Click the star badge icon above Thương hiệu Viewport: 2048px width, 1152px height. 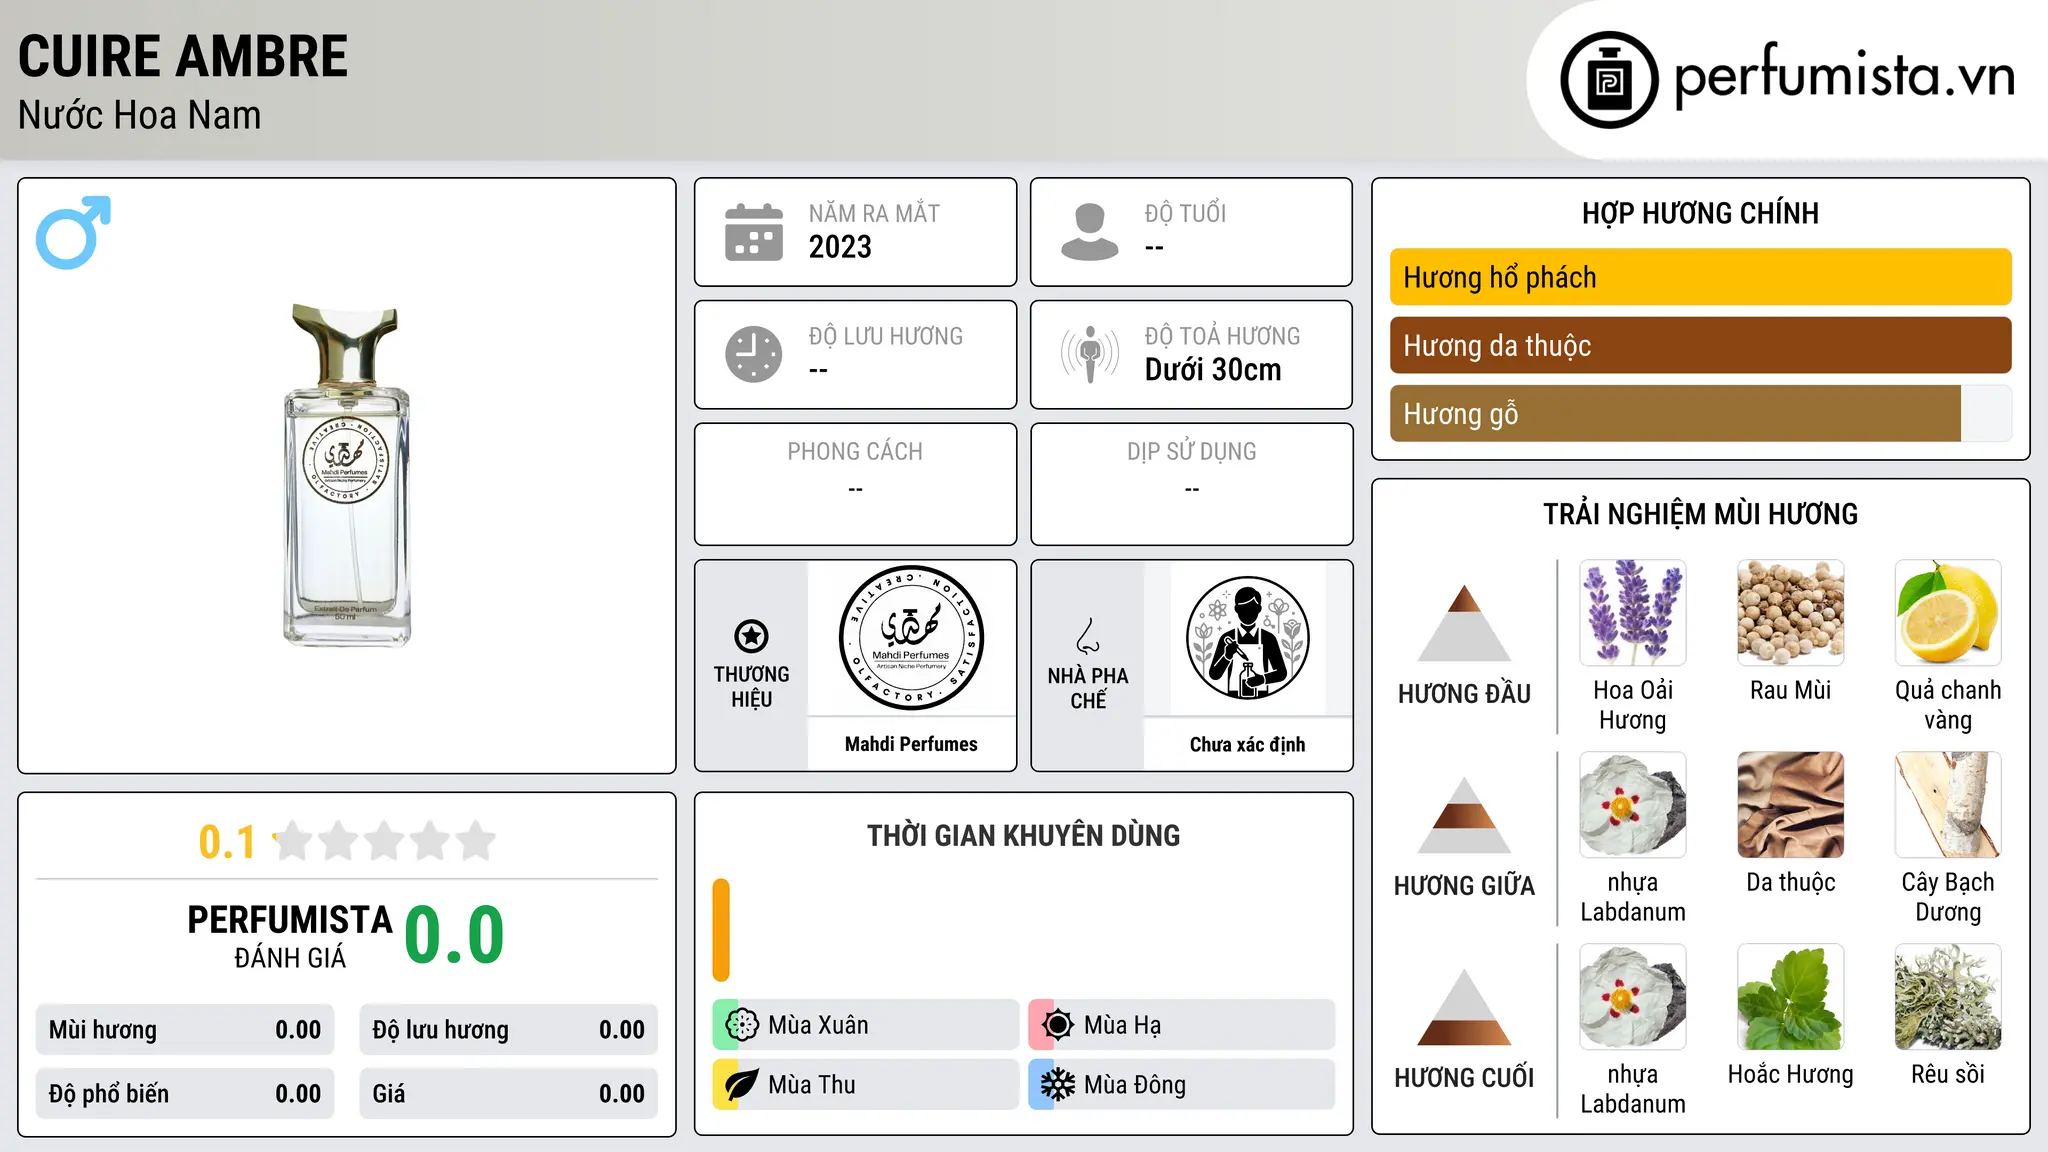(751, 635)
